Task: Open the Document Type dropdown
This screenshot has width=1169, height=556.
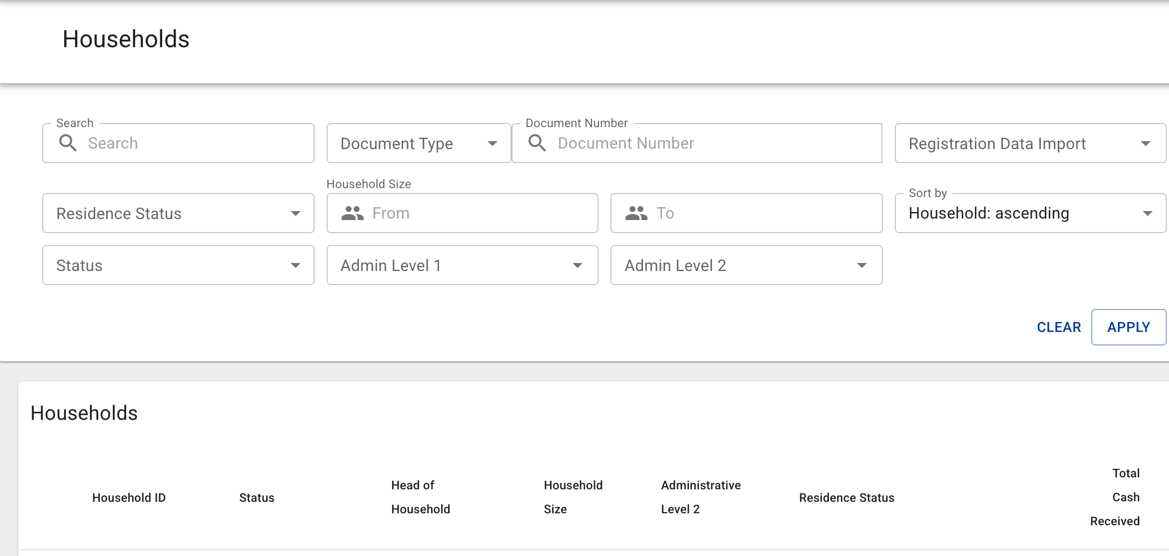Action: pyautogui.click(x=418, y=144)
